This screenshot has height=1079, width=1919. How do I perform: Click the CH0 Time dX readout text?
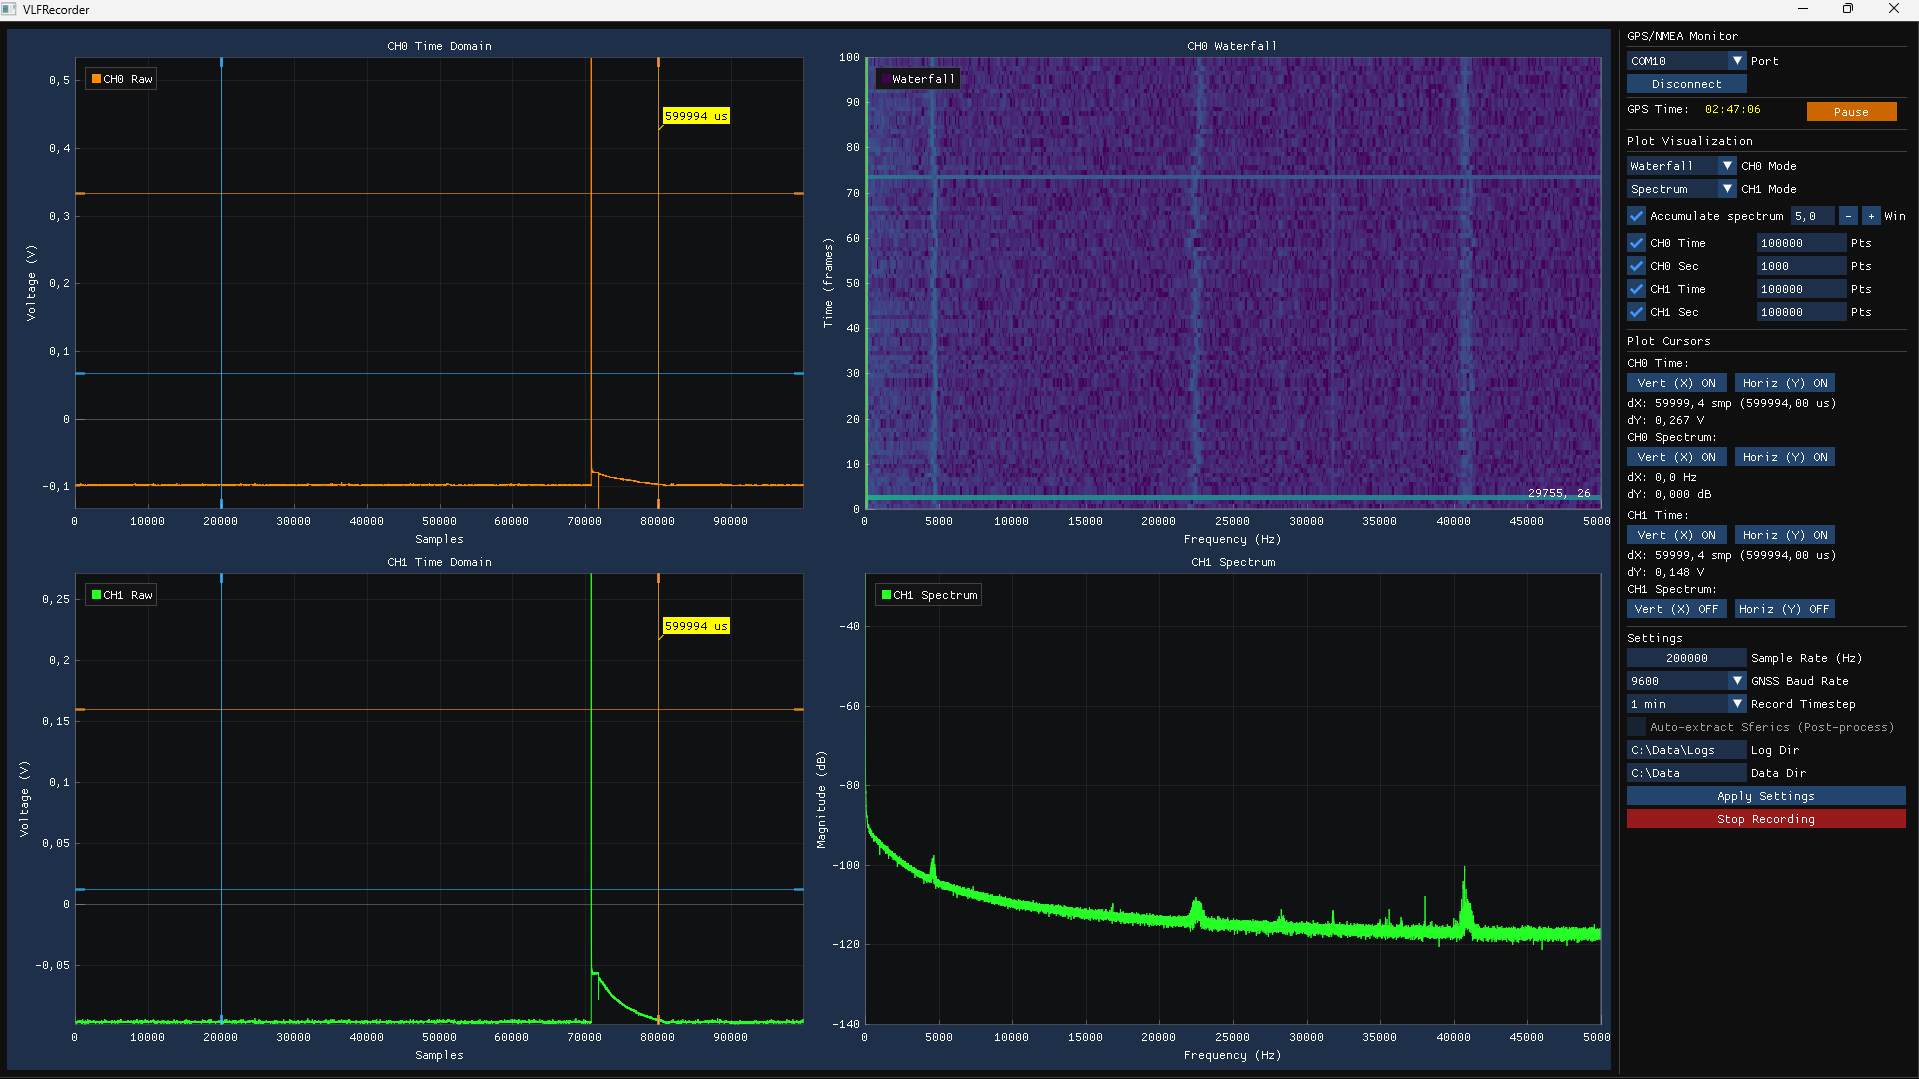(1731, 404)
